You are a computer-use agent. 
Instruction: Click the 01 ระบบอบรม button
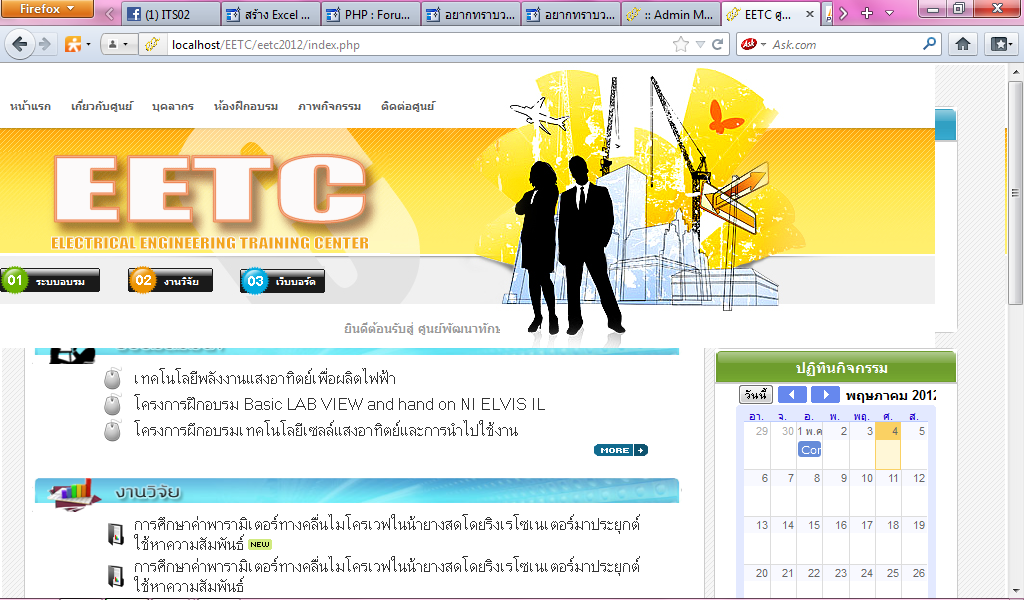(50, 281)
